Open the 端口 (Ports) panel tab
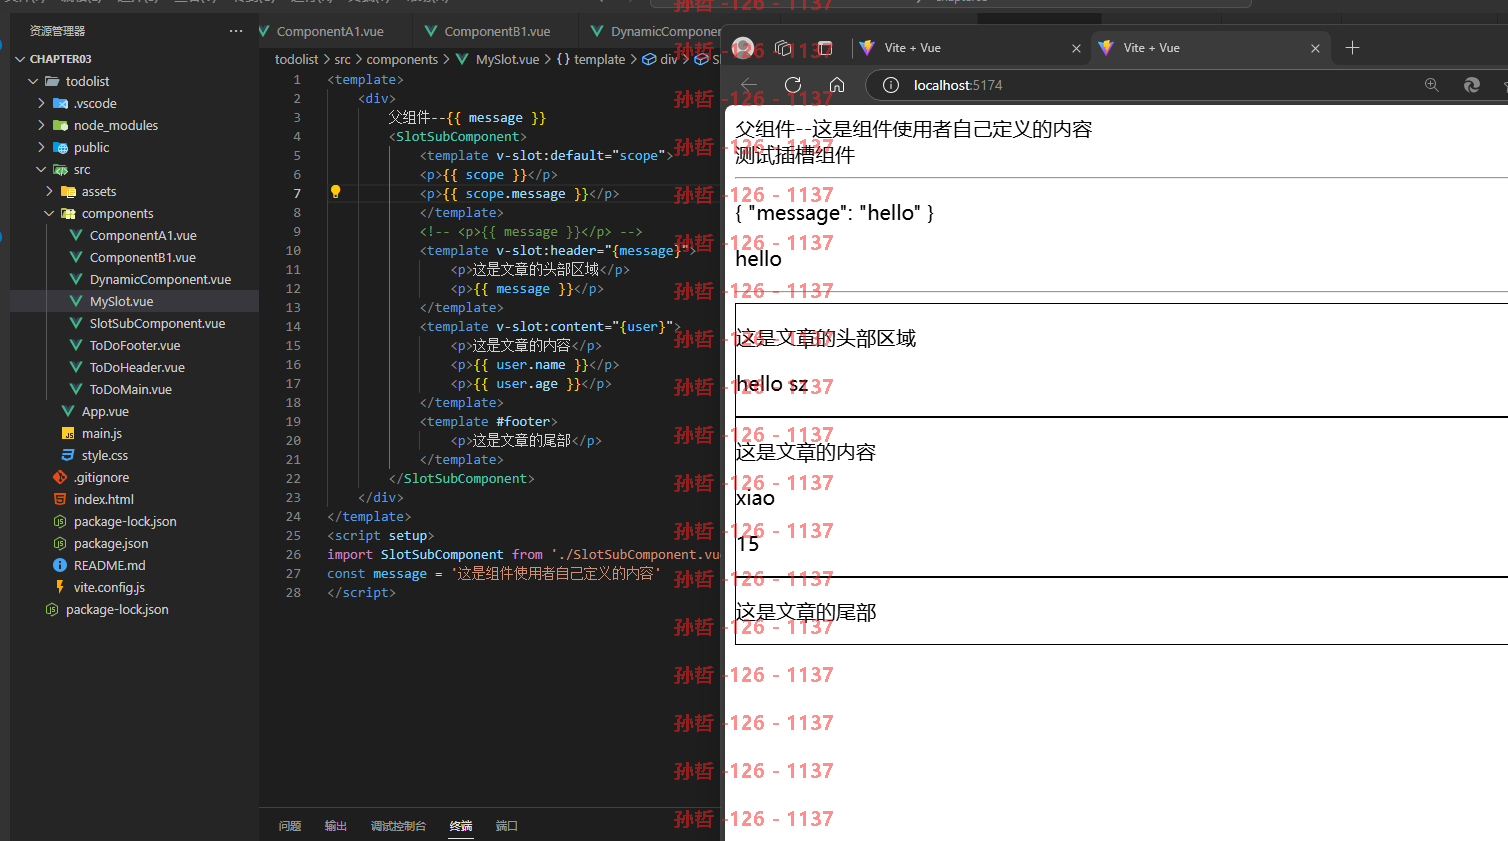Viewport: 1508px width, 841px height. point(507,826)
